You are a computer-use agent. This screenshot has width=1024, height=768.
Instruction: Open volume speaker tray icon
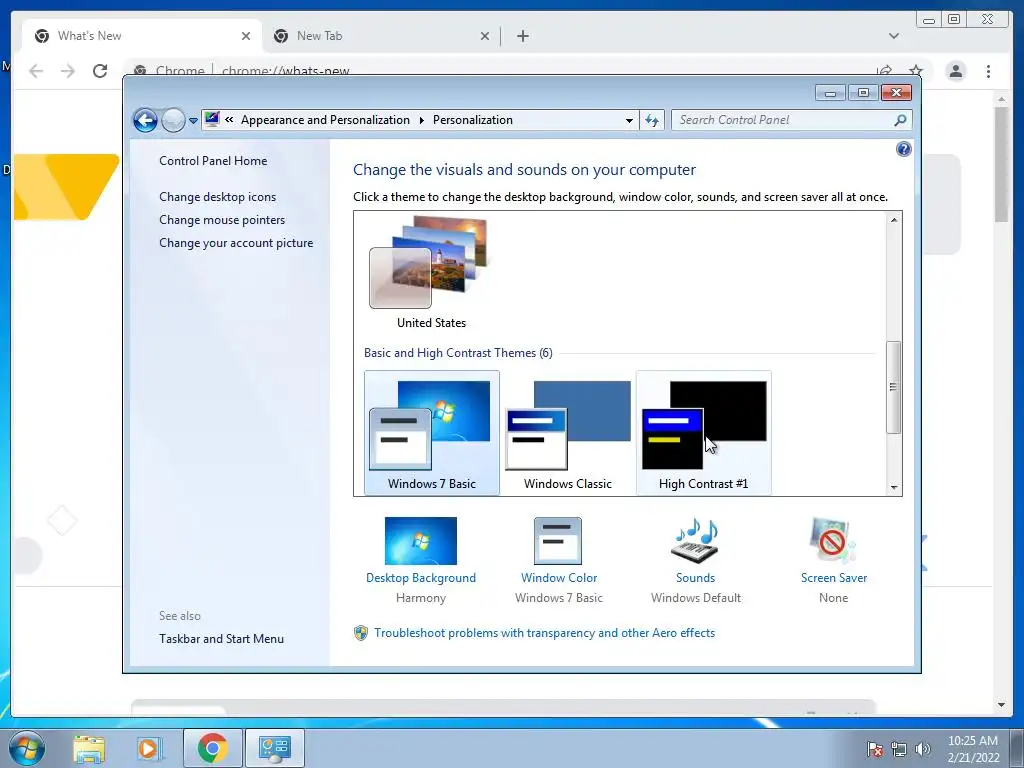922,749
